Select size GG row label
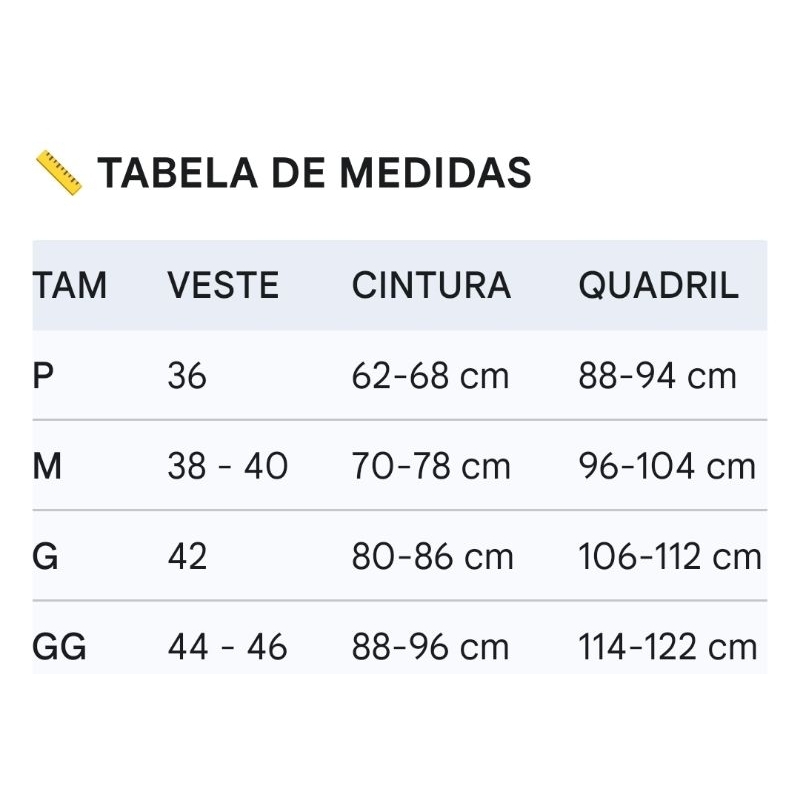Image resolution: width=800 pixels, height=800 pixels. point(60,647)
